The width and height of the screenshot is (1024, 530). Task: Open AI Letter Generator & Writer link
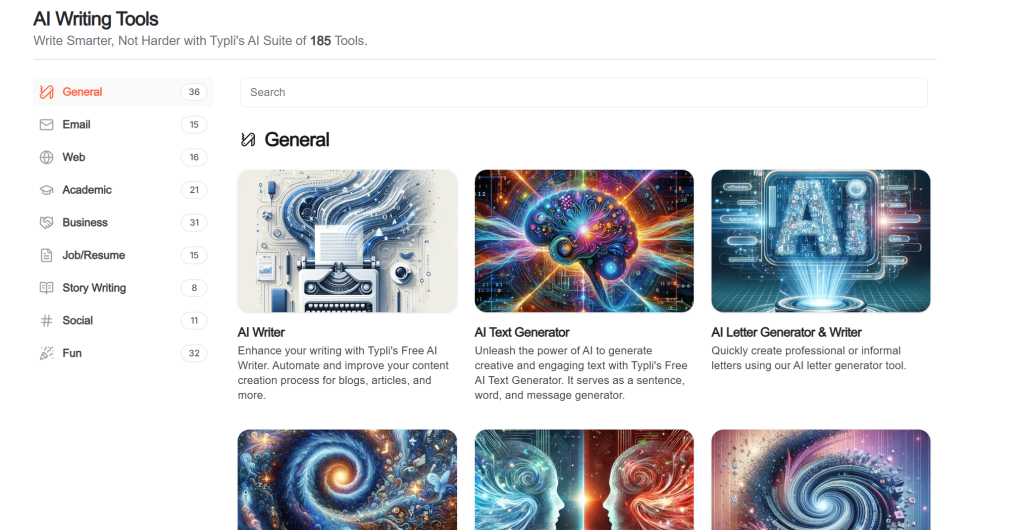(786, 332)
